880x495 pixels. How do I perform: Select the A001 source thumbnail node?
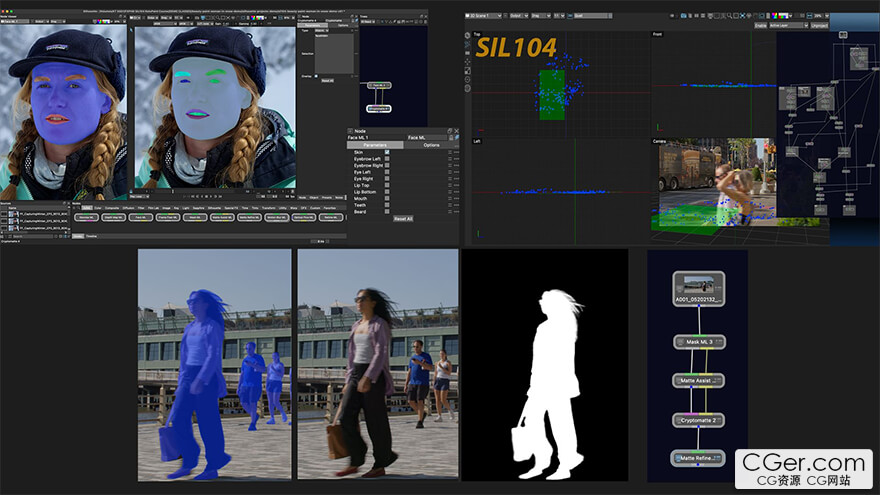(x=699, y=288)
